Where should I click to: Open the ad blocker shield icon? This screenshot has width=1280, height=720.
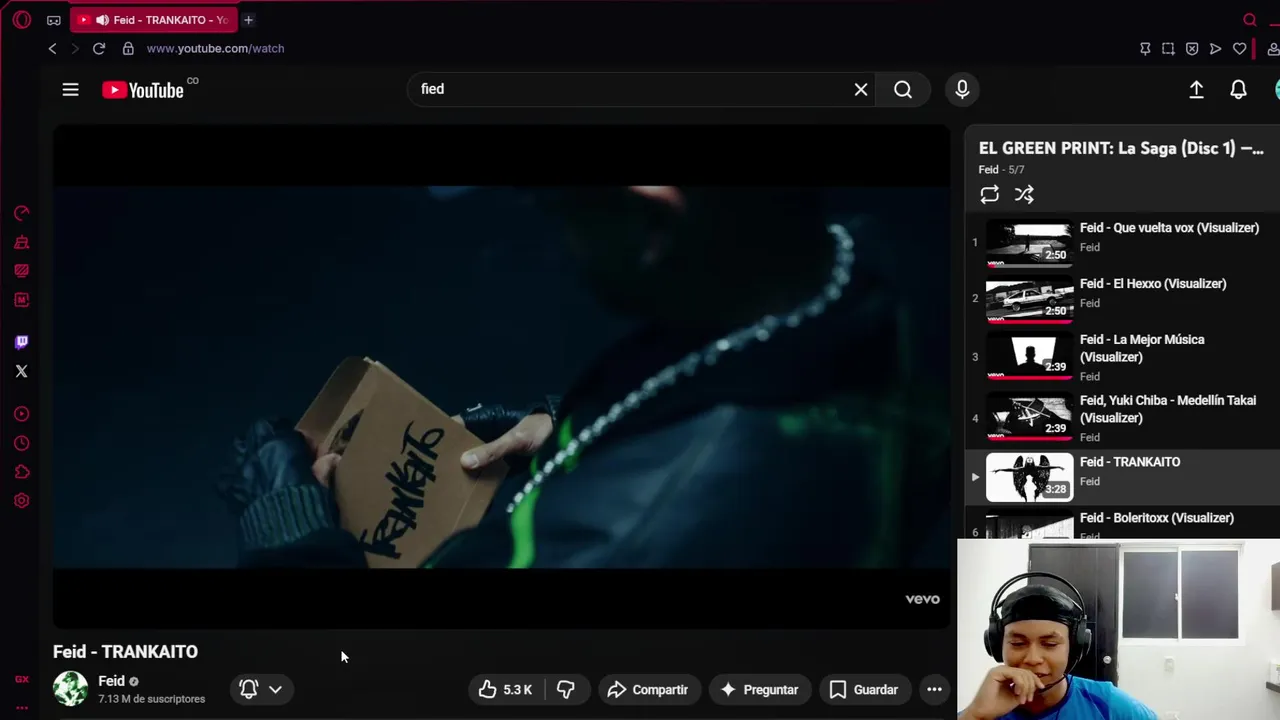(1192, 48)
